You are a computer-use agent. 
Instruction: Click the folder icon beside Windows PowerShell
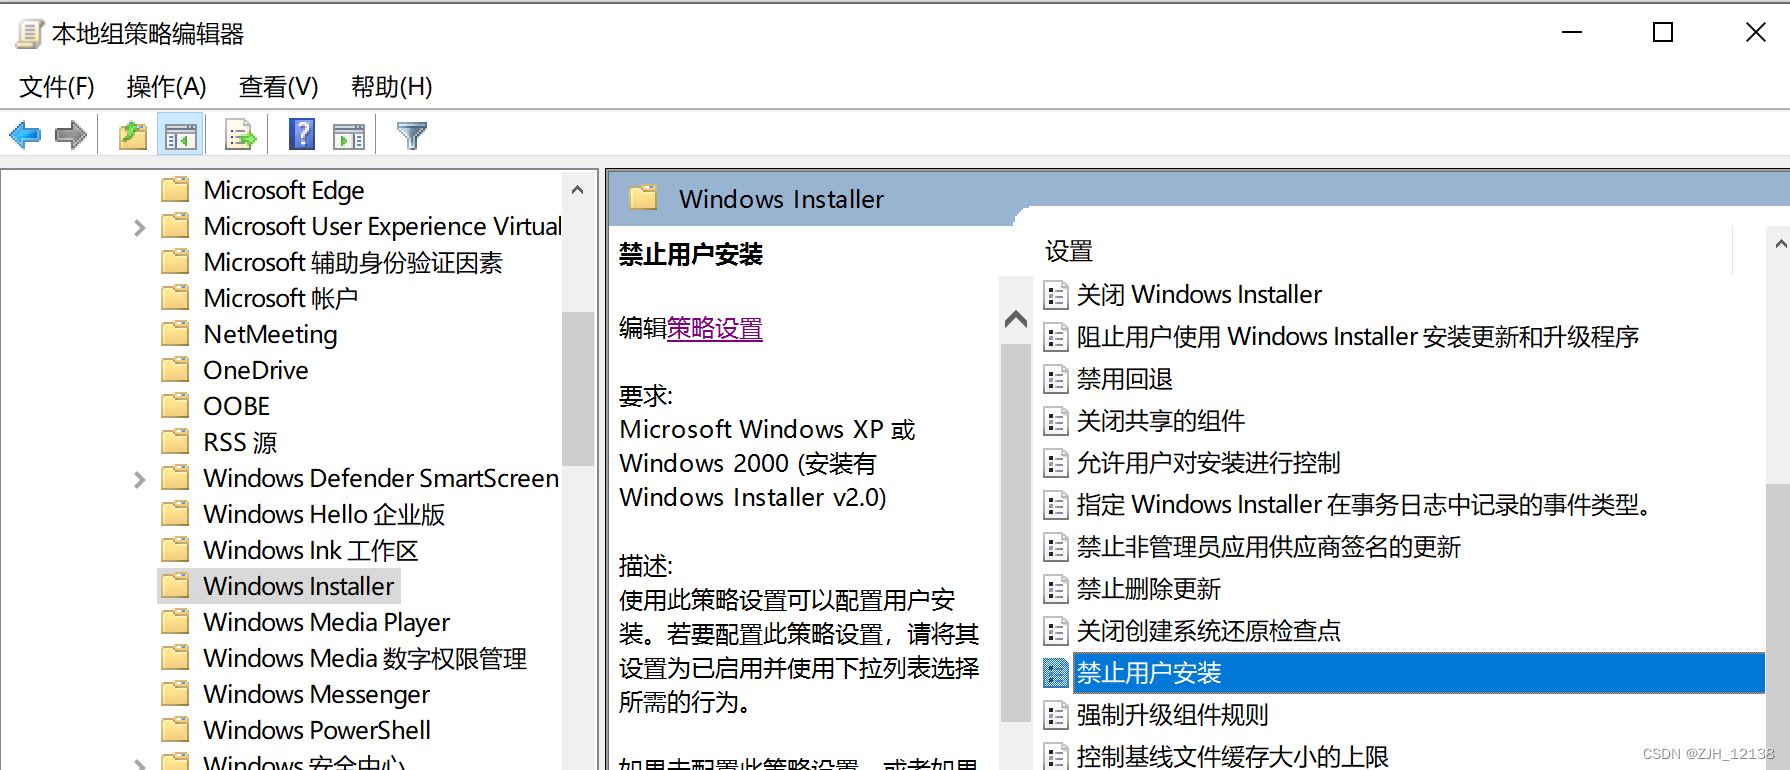176,729
